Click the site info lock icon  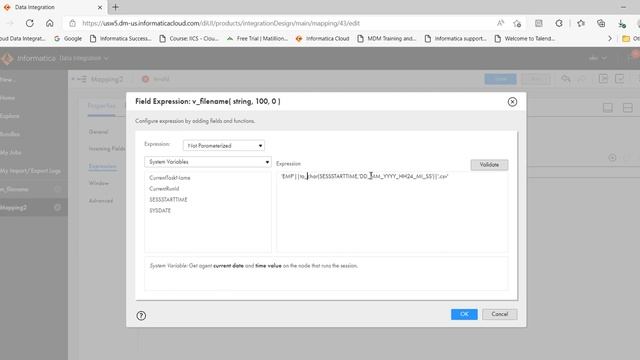(72, 23)
